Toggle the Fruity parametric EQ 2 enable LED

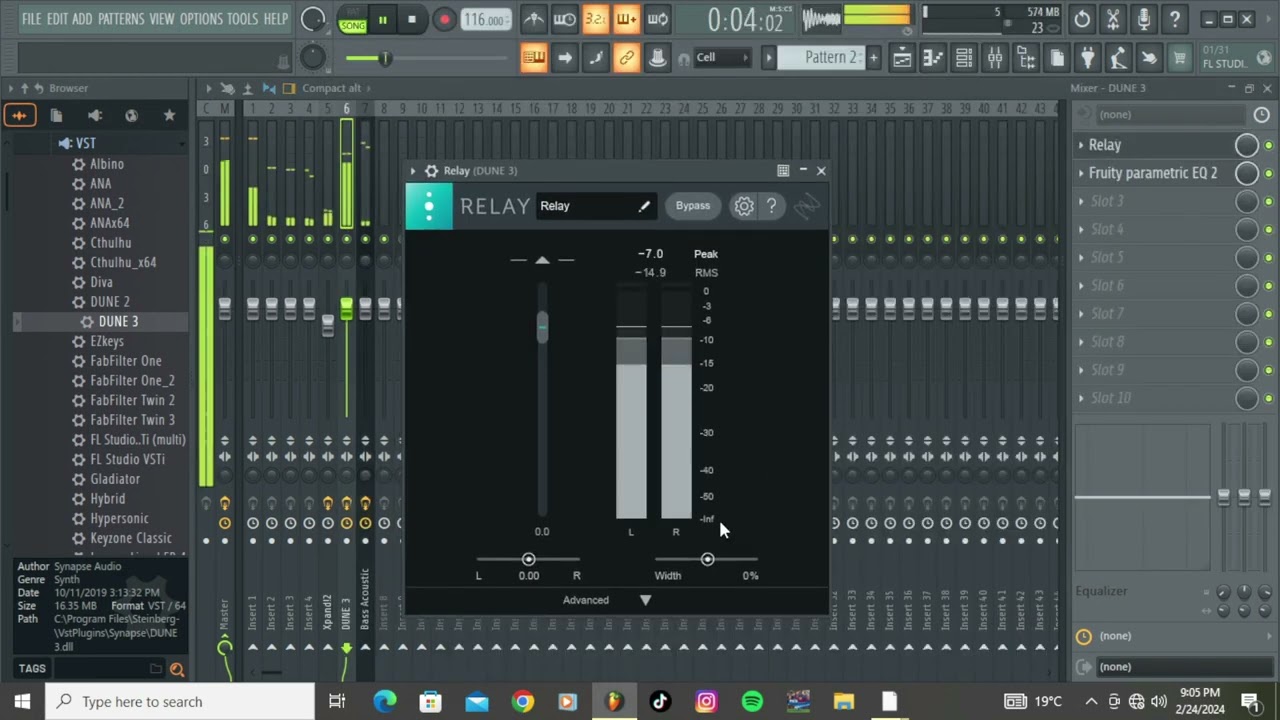[x=1268, y=173]
